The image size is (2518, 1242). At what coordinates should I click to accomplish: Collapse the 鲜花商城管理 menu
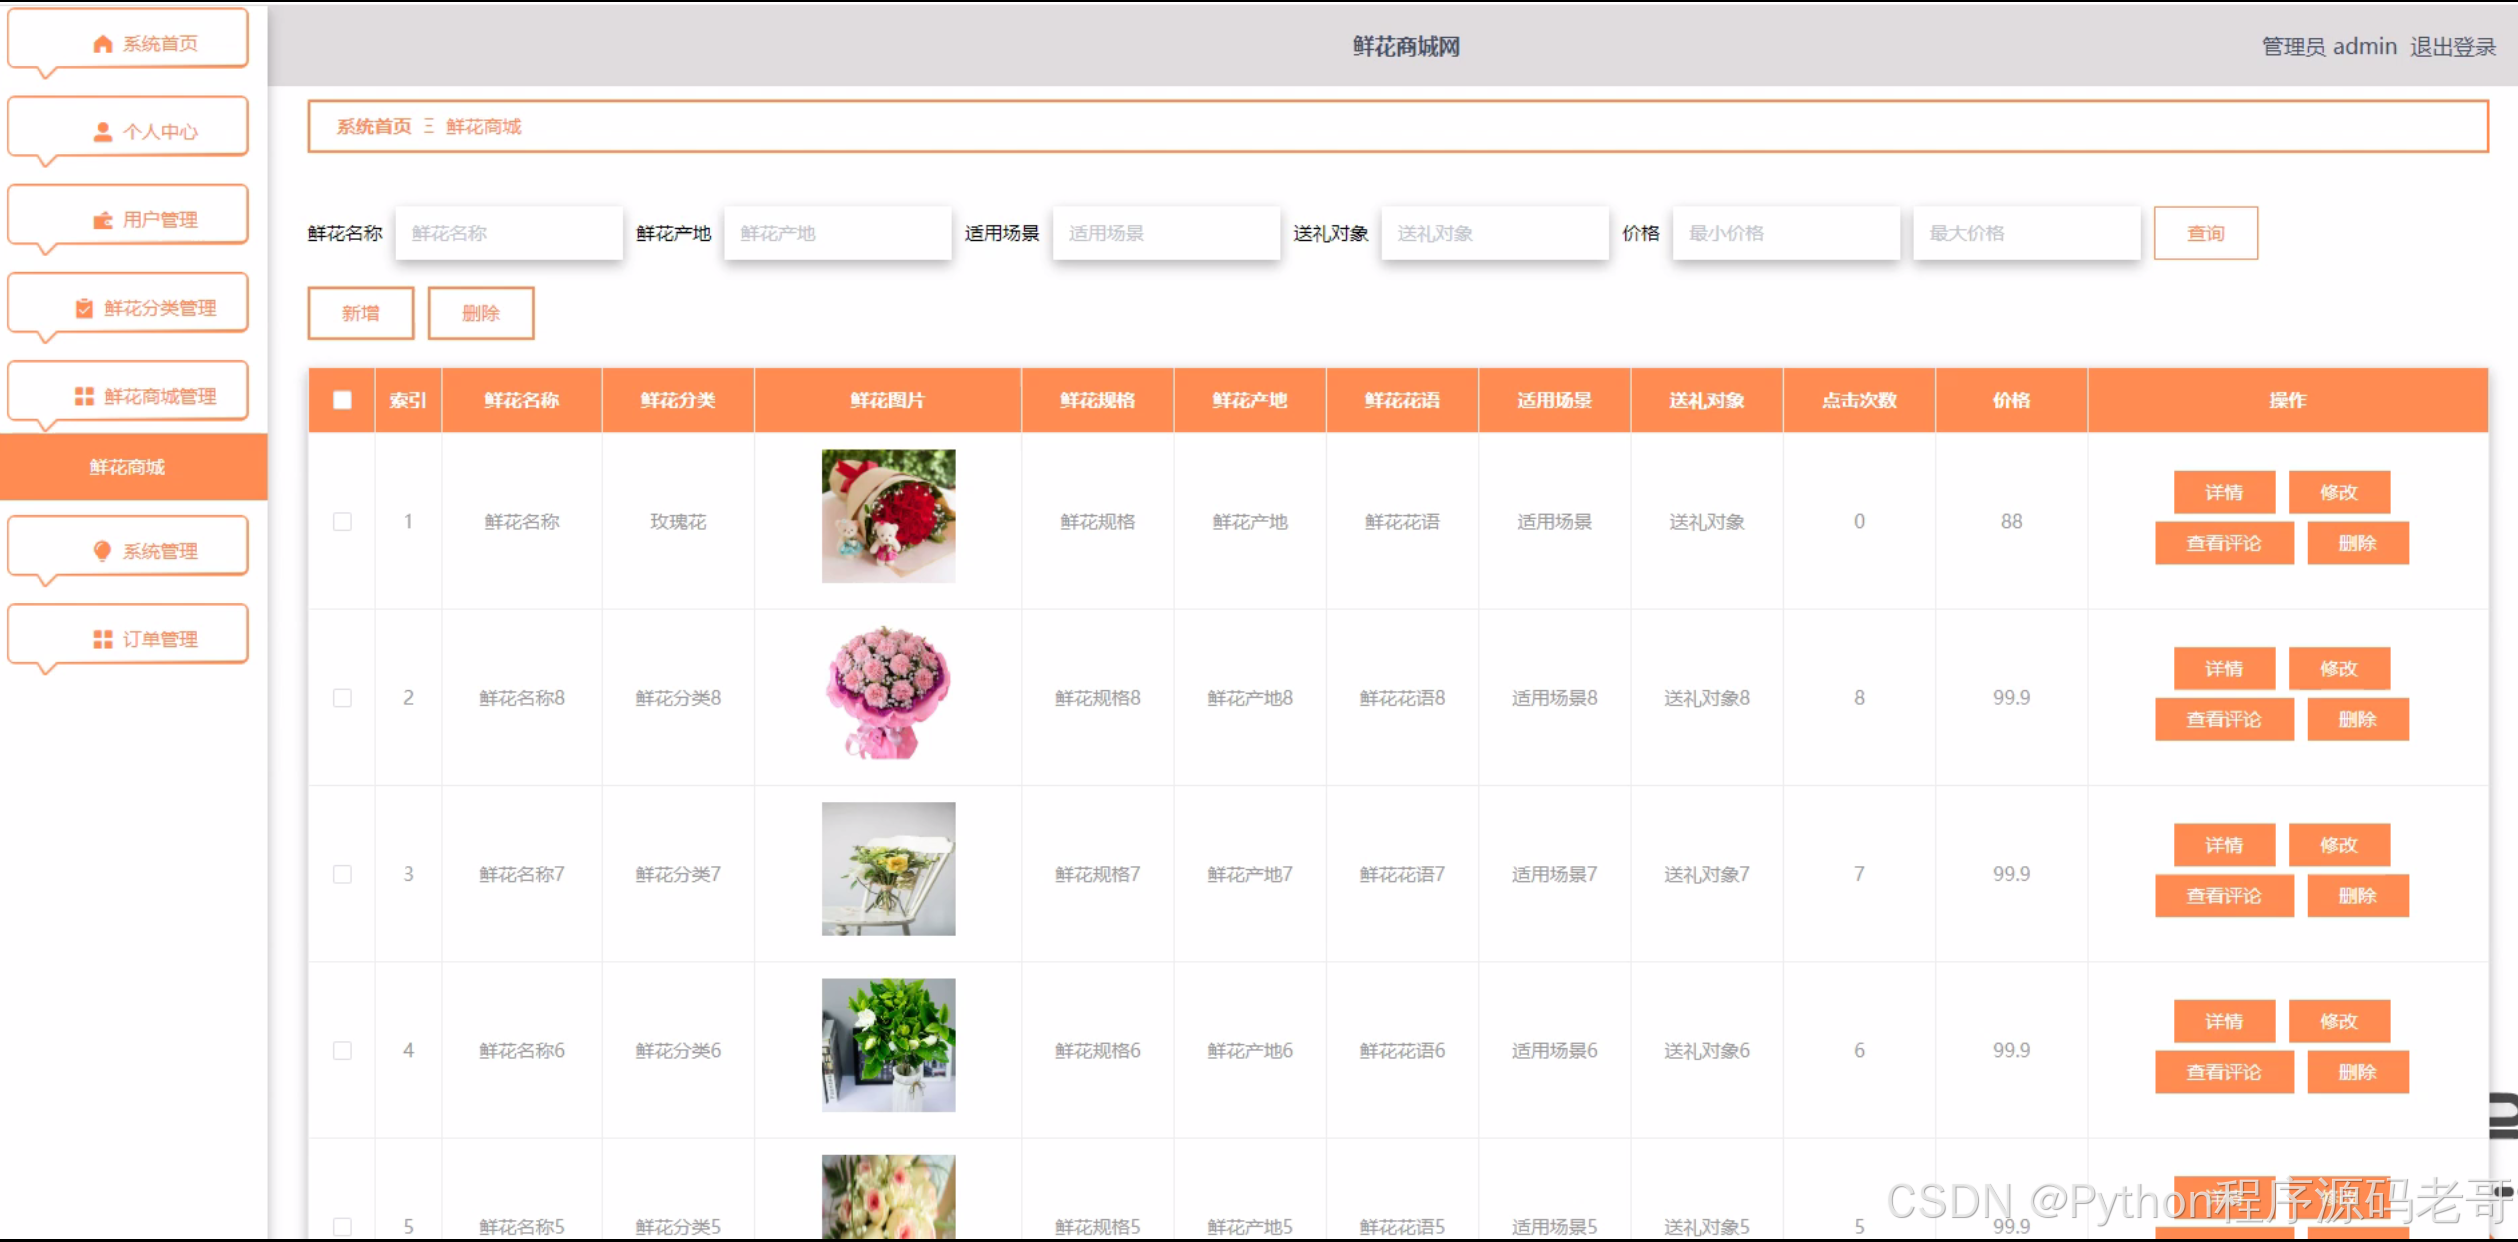[160, 396]
